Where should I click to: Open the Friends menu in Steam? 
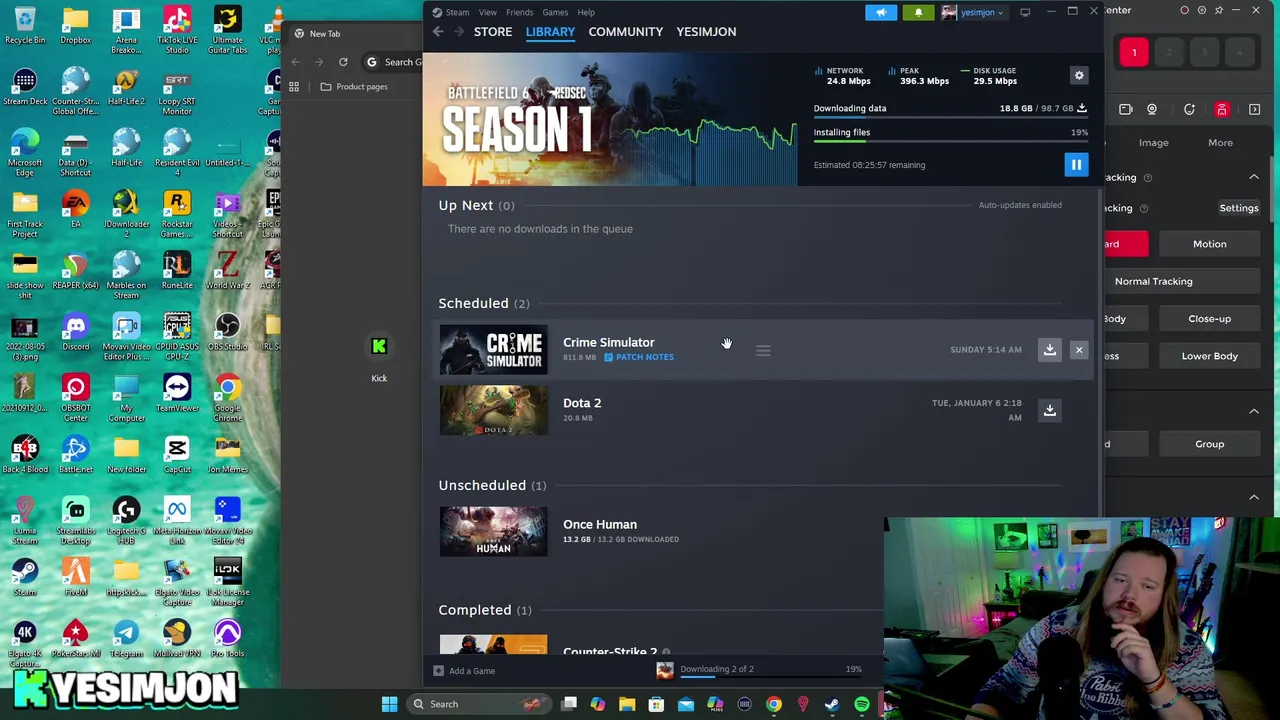pyautogui.click(x=519, y=12)
